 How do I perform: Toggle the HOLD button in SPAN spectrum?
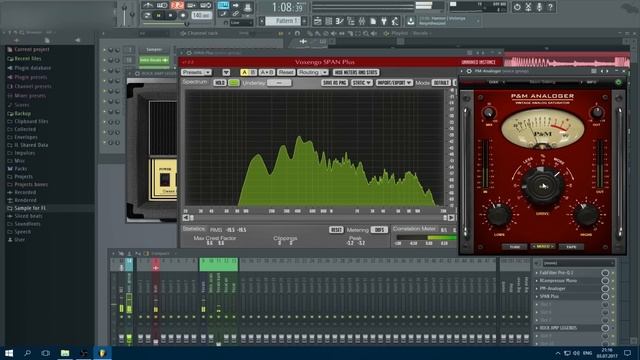(x=220, y=82)
